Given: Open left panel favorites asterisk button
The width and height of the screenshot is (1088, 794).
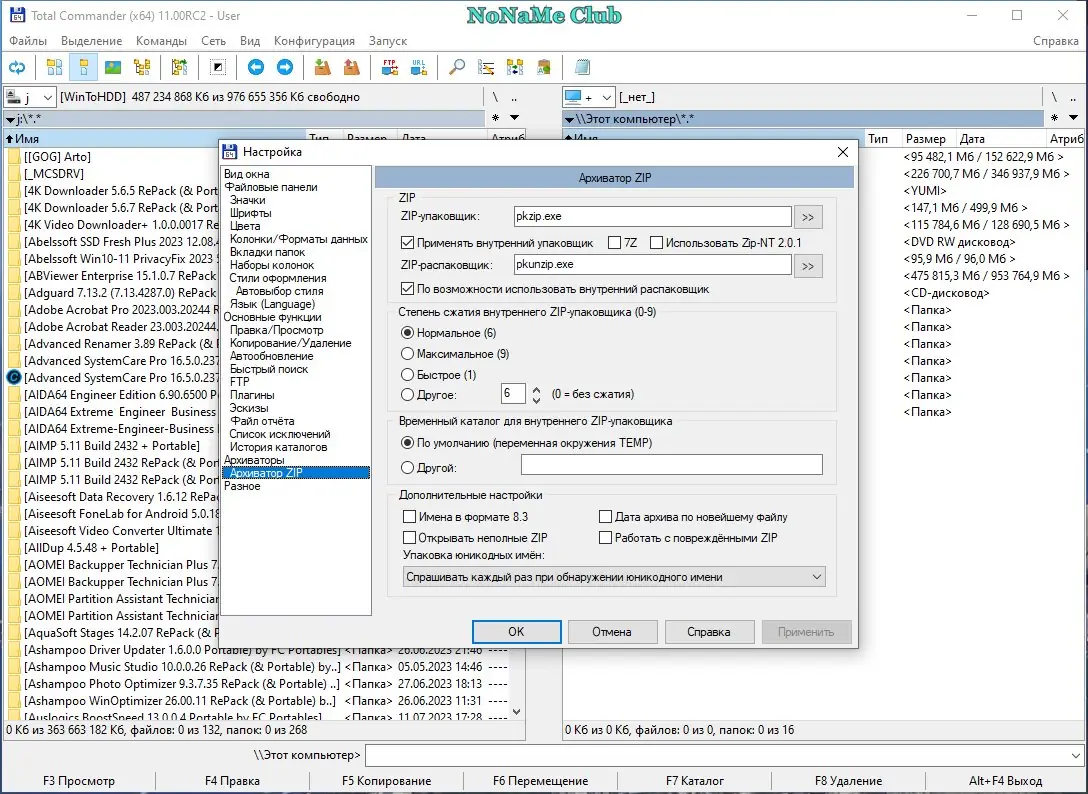Looking at the screenshot, I should pyautogui.click(x=495, y=118).
